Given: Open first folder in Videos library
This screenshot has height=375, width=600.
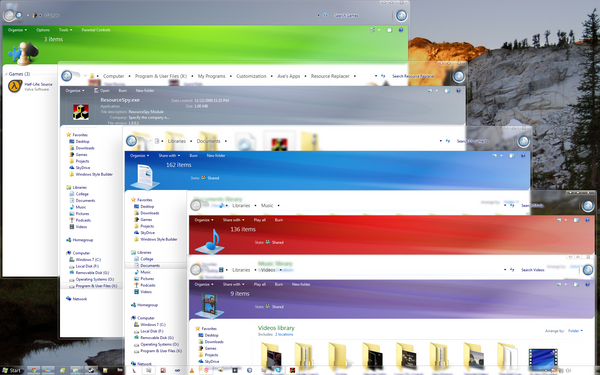Looking at the screenshot, I should tap(271, 356).
